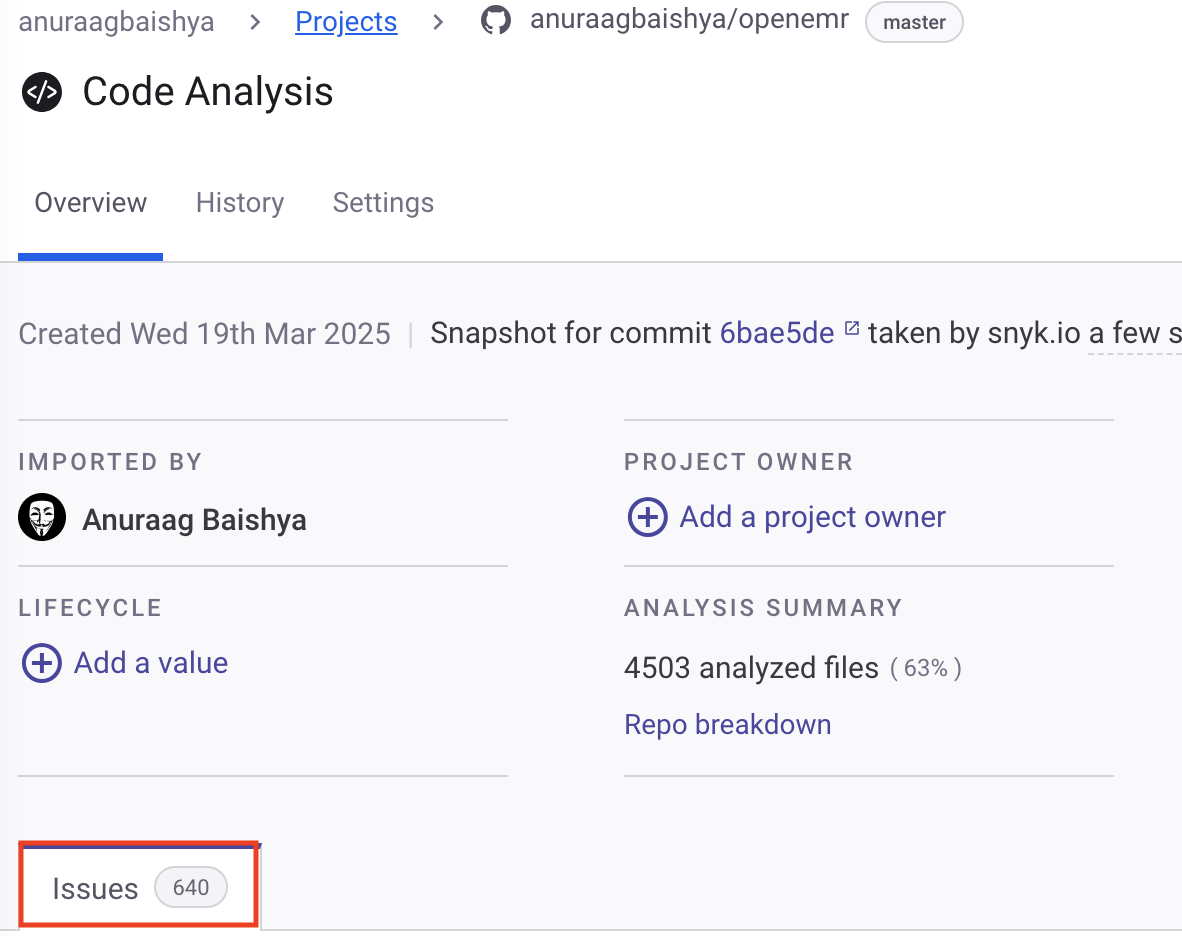Click the external link icon beside commit 6bae5de
Image resolution: width=1182 pixels, height=936 pixels.
click(852, 328)
